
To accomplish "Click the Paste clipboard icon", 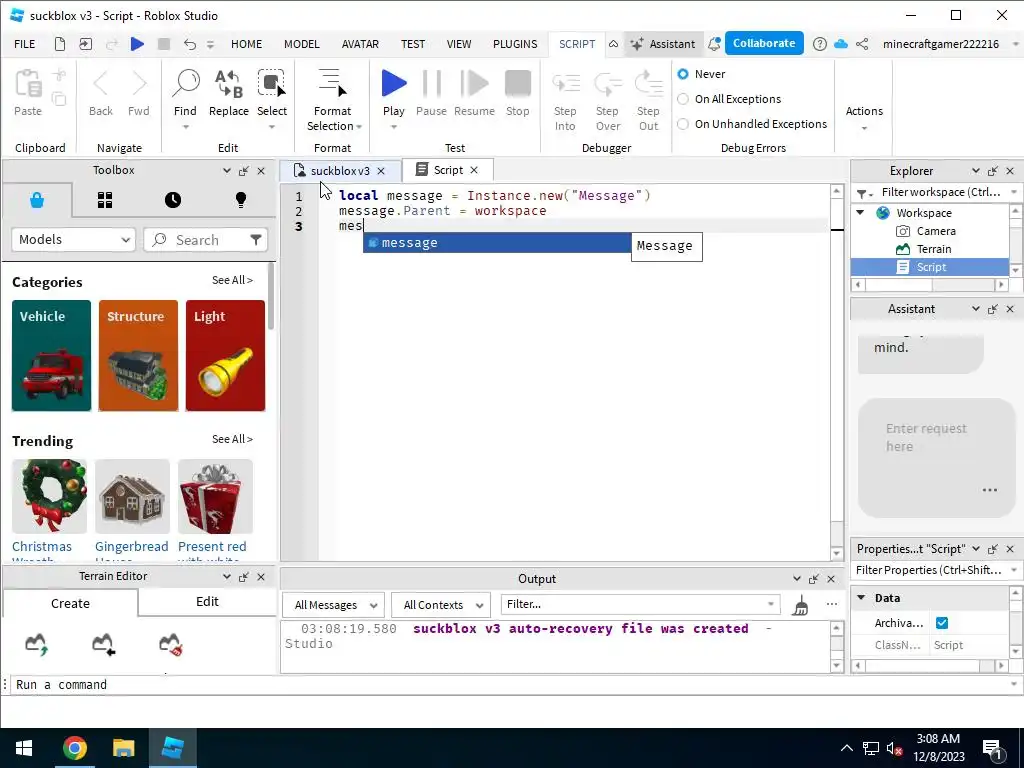I will pos(28,84).
